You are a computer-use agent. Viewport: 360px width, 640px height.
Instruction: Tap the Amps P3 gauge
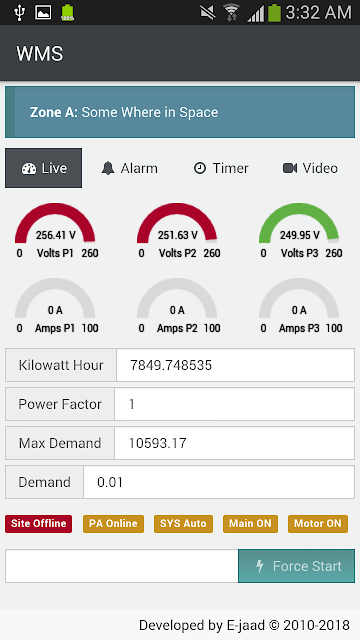click(x=299, y=306)
